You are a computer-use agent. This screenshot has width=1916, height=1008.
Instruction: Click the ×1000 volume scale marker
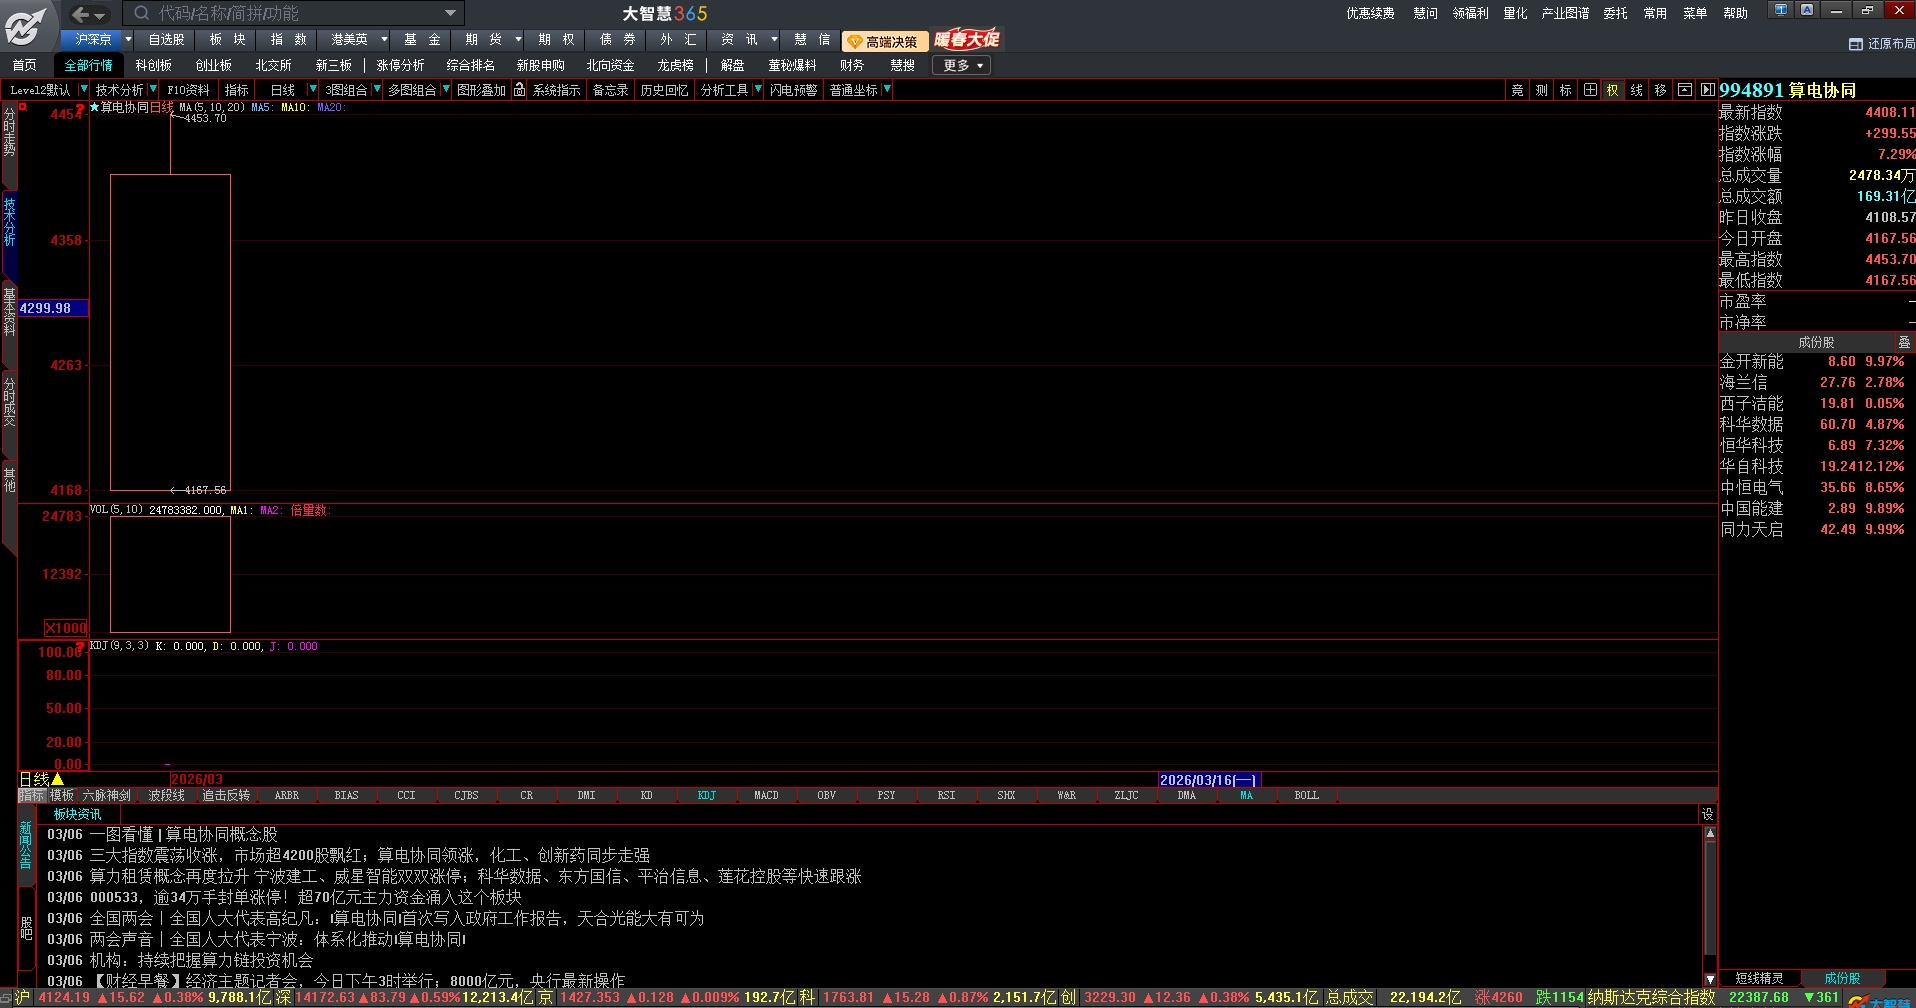click(65, 628)
